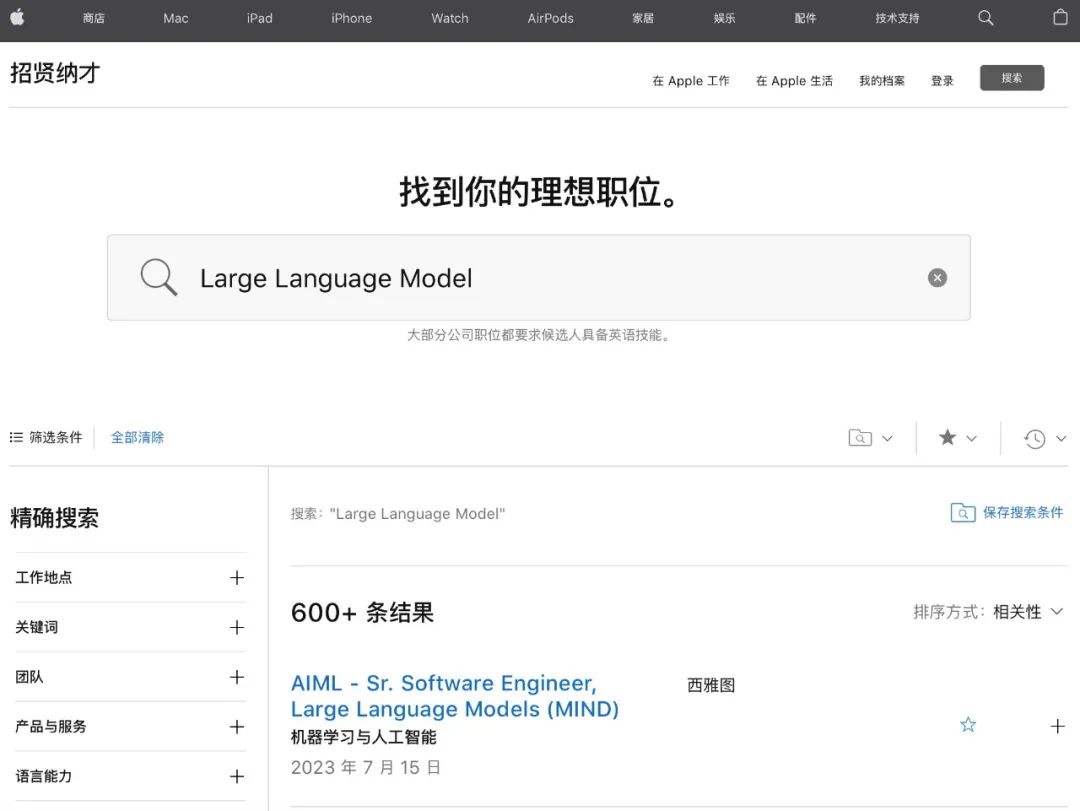Click the Apple logo in navigation bar
Image resolution: width=1080 pixels, height=811 pixels.
click(x=17, y=18)
